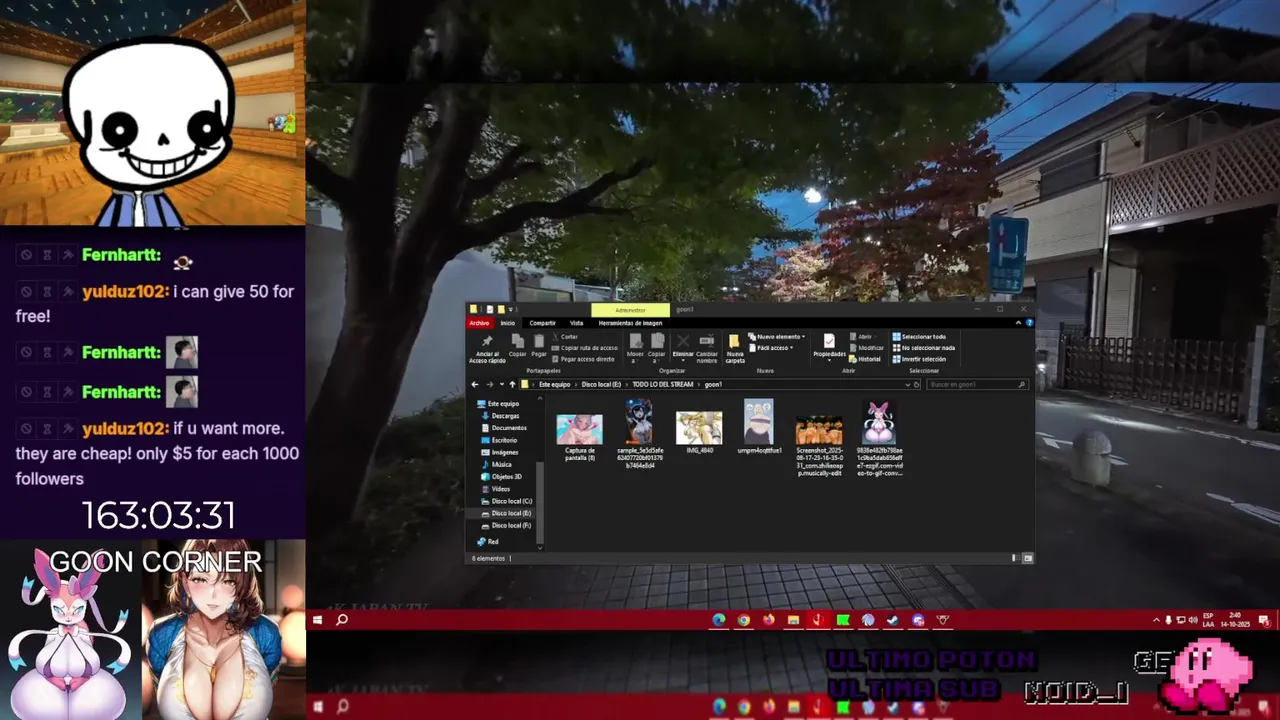Select the Administrar contextual tab
The height and width of the screenshot is (720, 1280).
pos(630,310)
